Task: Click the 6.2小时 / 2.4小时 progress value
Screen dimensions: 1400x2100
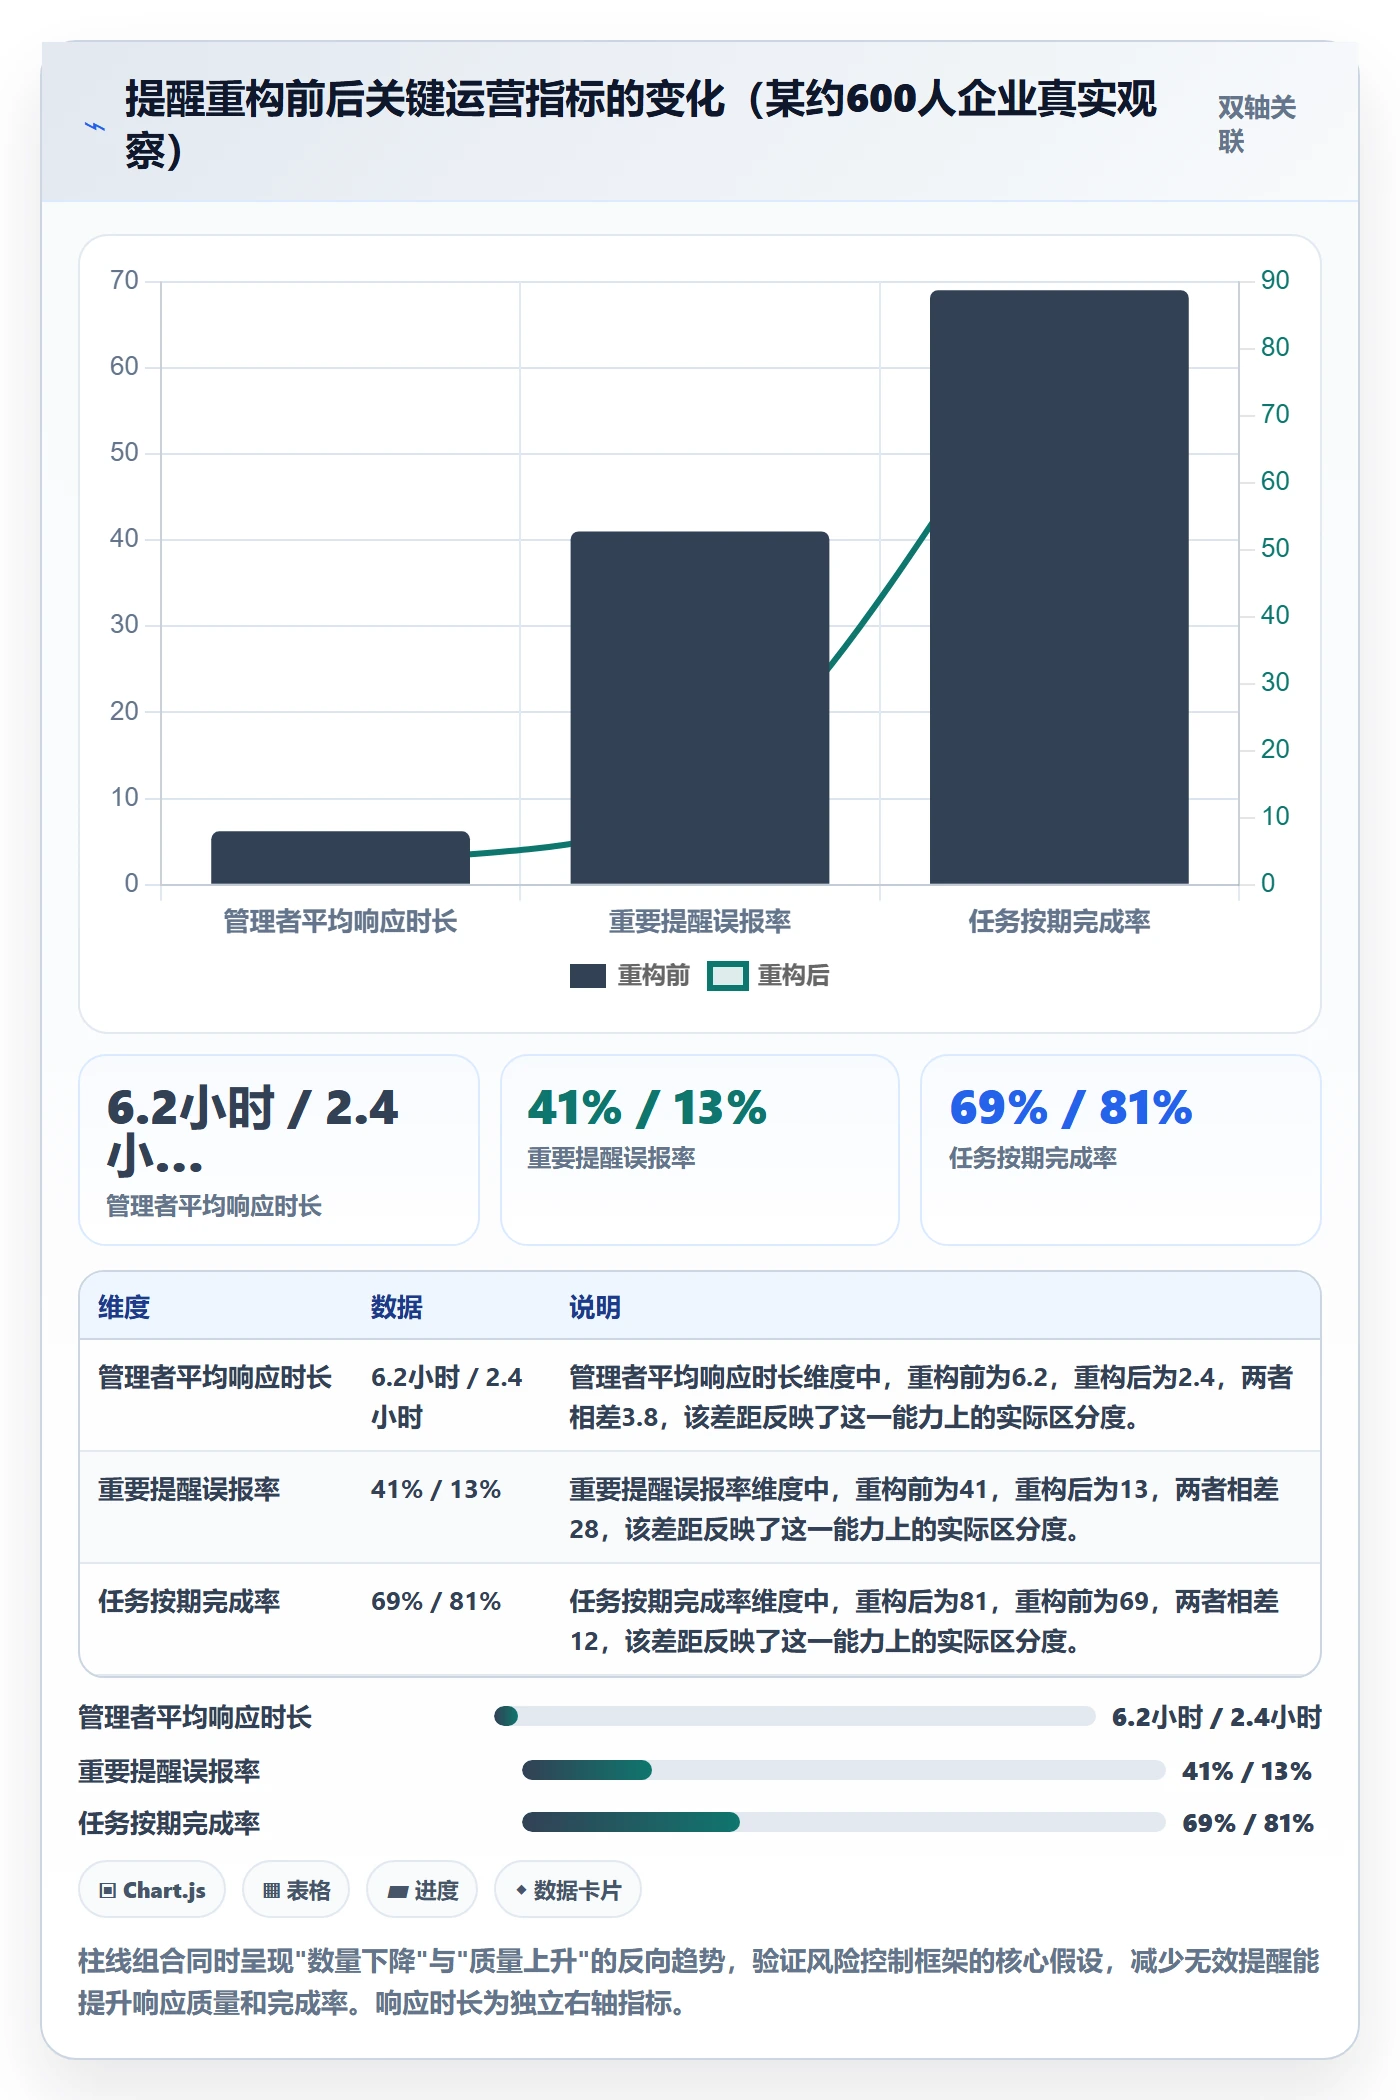Action: click(x=1217, y=1718)
